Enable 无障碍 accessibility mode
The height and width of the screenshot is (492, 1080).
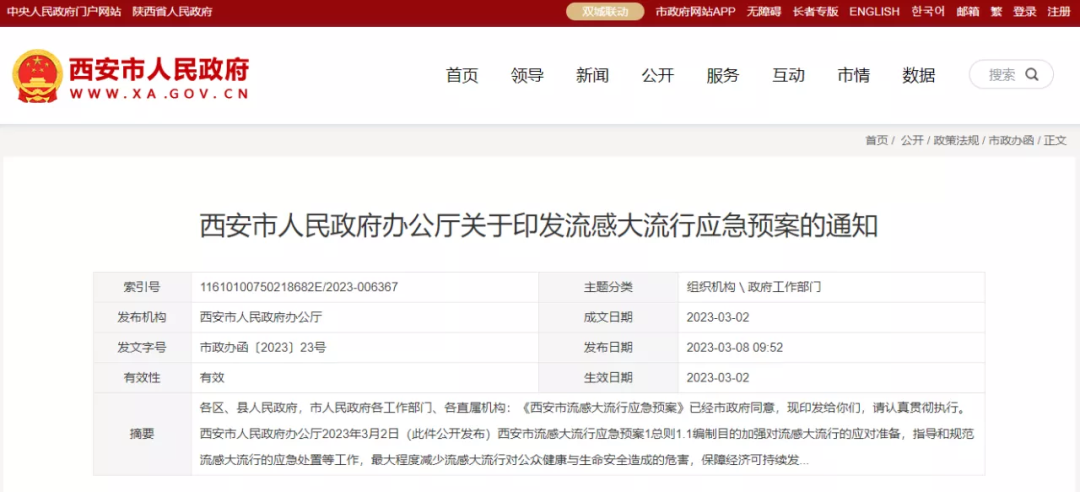(x=764, y=12)
